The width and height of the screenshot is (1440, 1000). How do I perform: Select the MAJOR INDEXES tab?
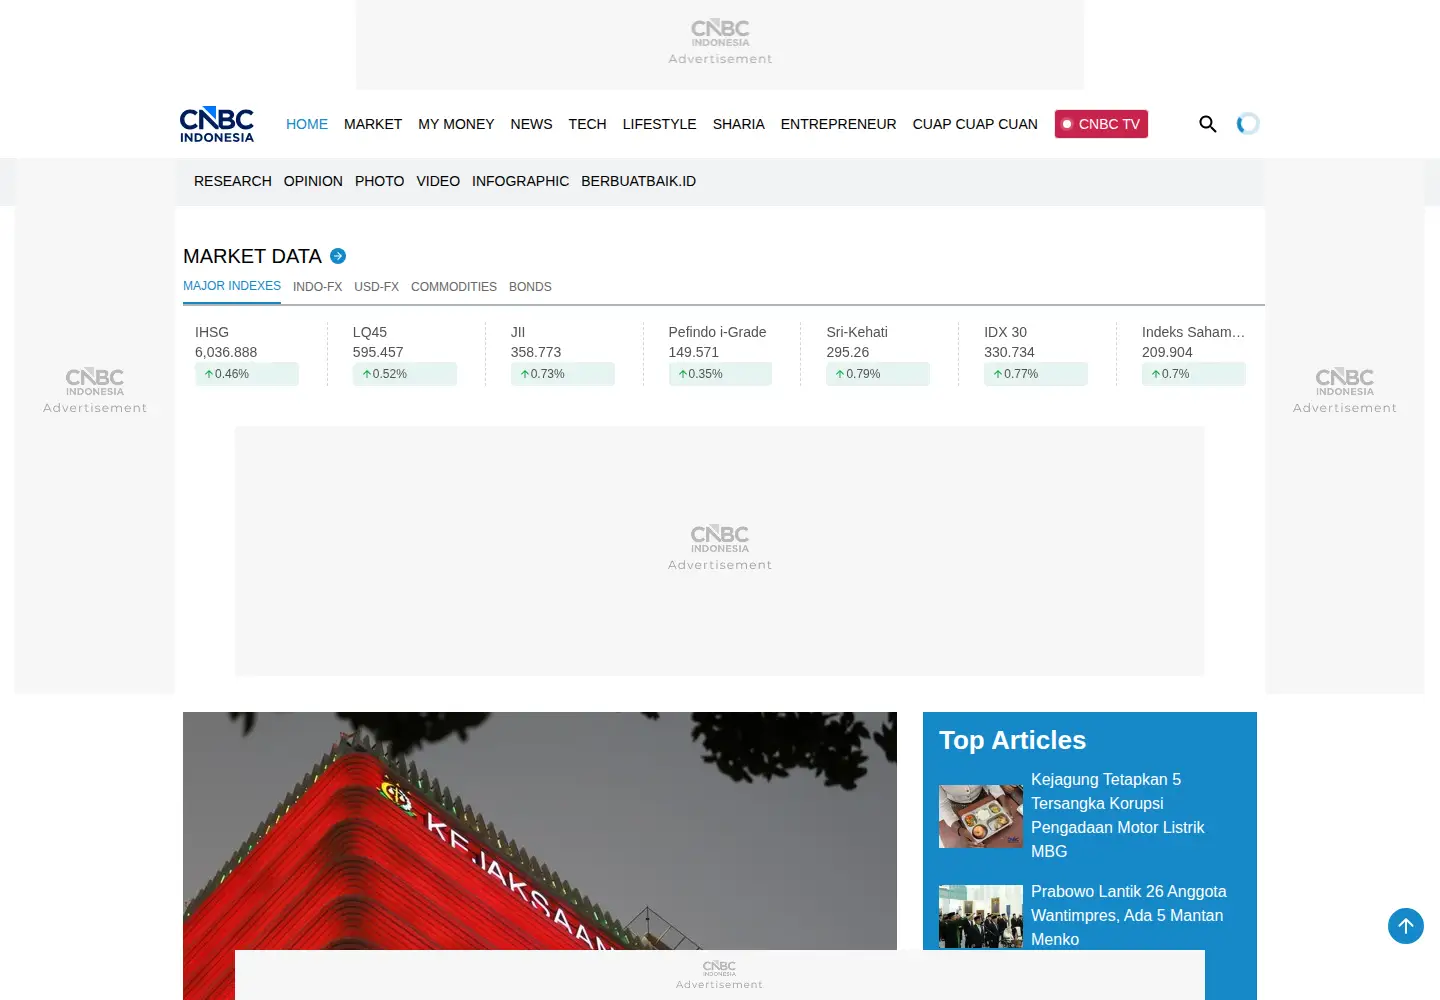[x=232, y=286]
